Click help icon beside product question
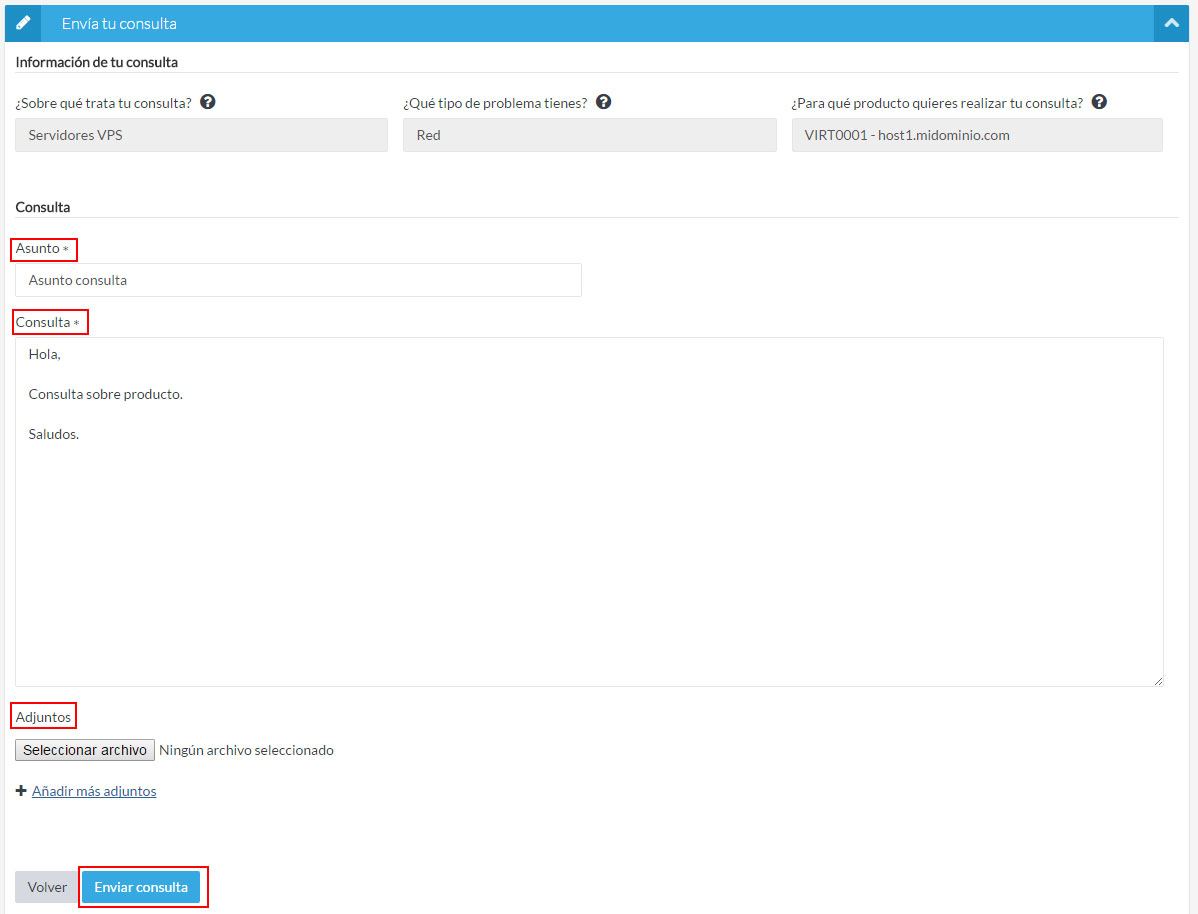Viewport: 1198px width, 914px height. [1099, 102]
